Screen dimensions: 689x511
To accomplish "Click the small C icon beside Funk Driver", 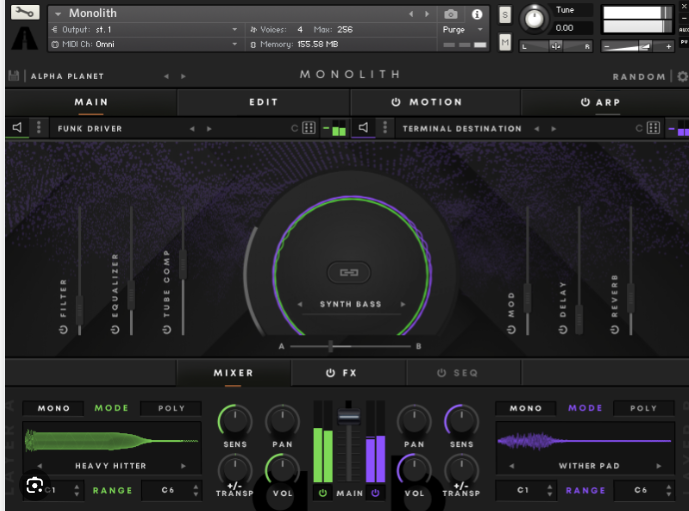I will click(x=294, y=128).
